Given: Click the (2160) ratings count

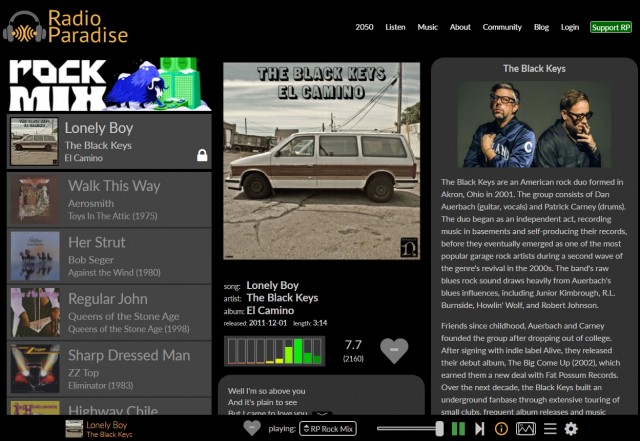Looking at the screenshot, I should (x=353, y=359).
